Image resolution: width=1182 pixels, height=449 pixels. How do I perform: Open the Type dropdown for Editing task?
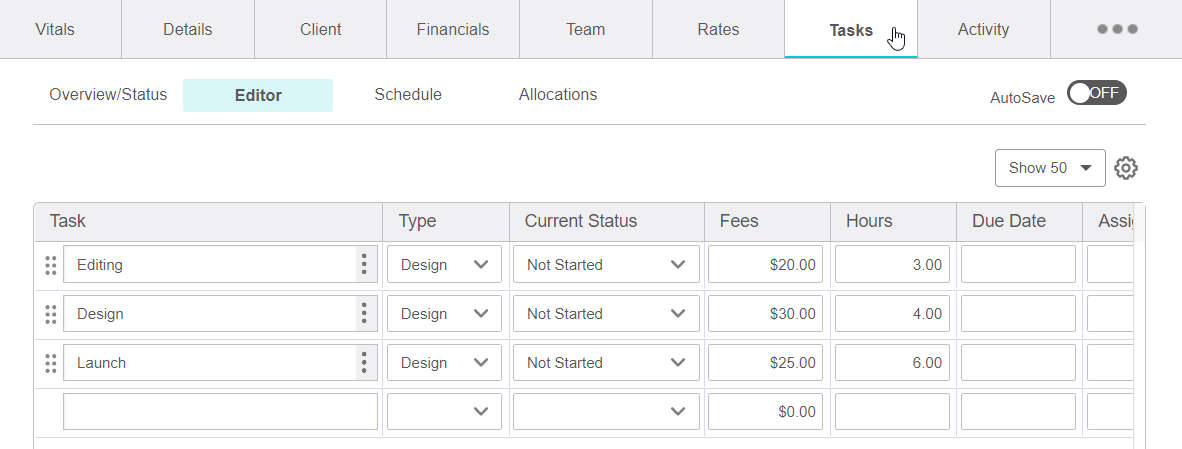pos(444,265)
